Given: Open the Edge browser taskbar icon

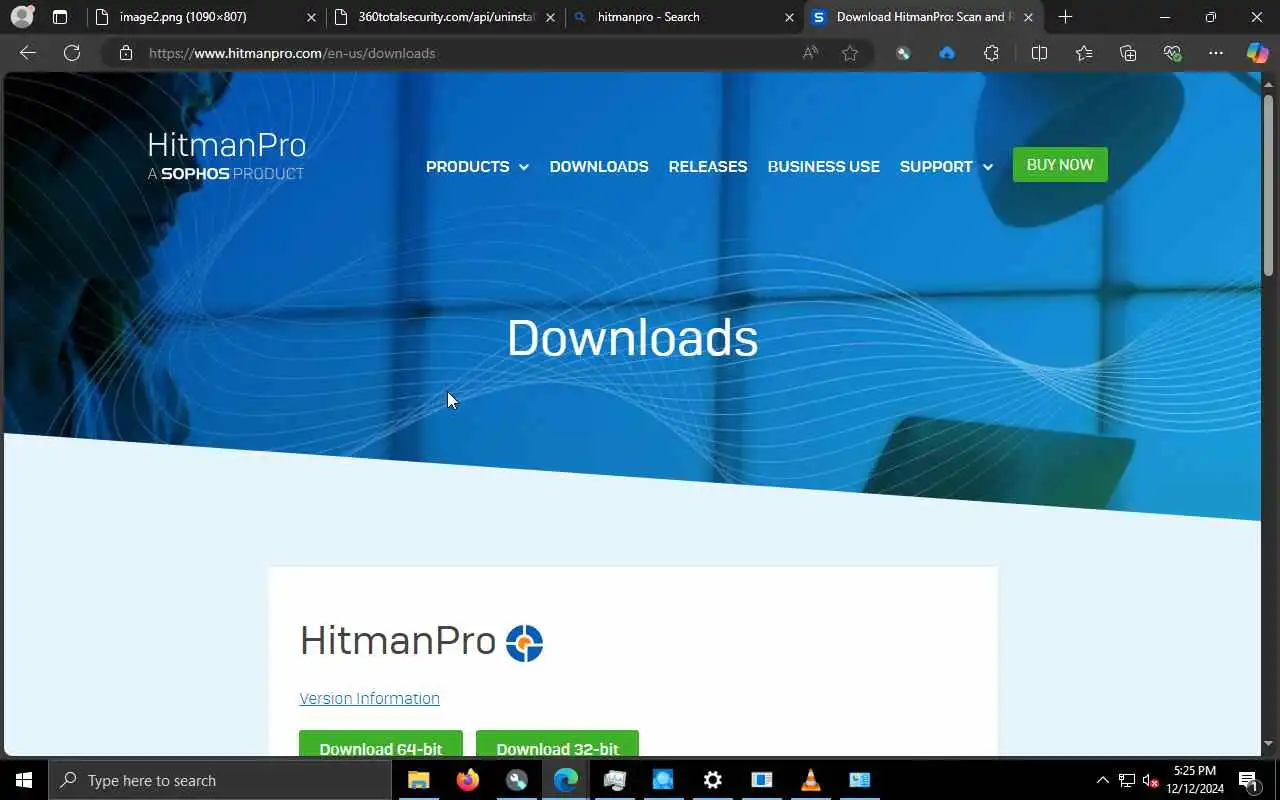Looking at the screenshot, I should tap(565, 780).
